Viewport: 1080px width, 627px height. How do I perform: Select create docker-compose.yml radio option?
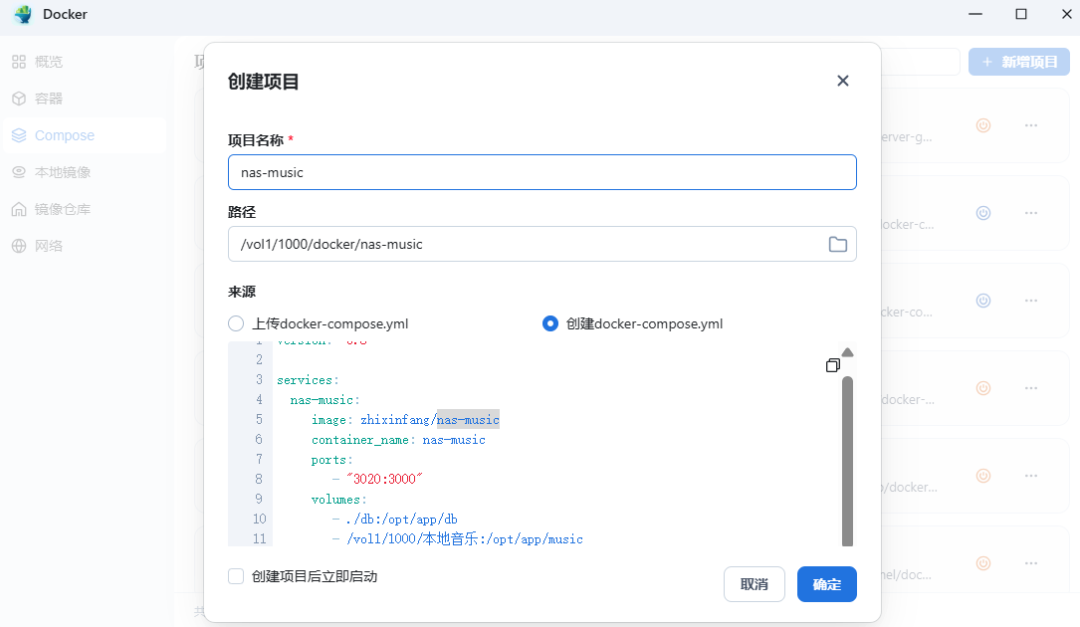pyautogui.click(x=550, y=324)
